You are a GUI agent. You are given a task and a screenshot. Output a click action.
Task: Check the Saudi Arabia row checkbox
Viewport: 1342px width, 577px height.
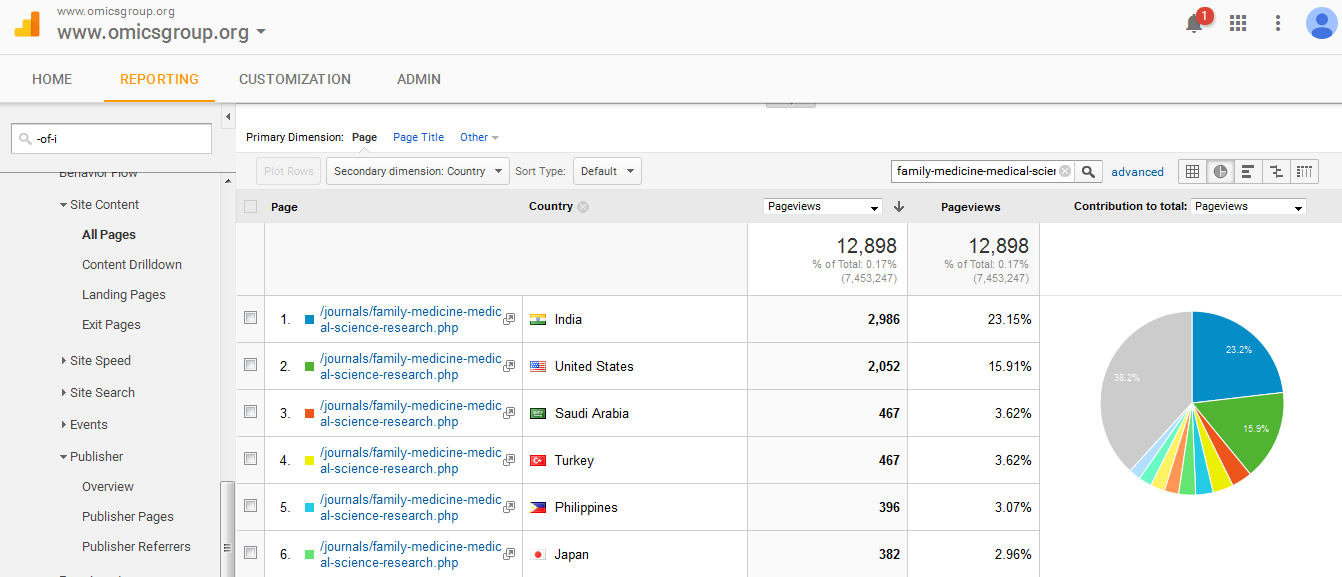coord(250,411)
